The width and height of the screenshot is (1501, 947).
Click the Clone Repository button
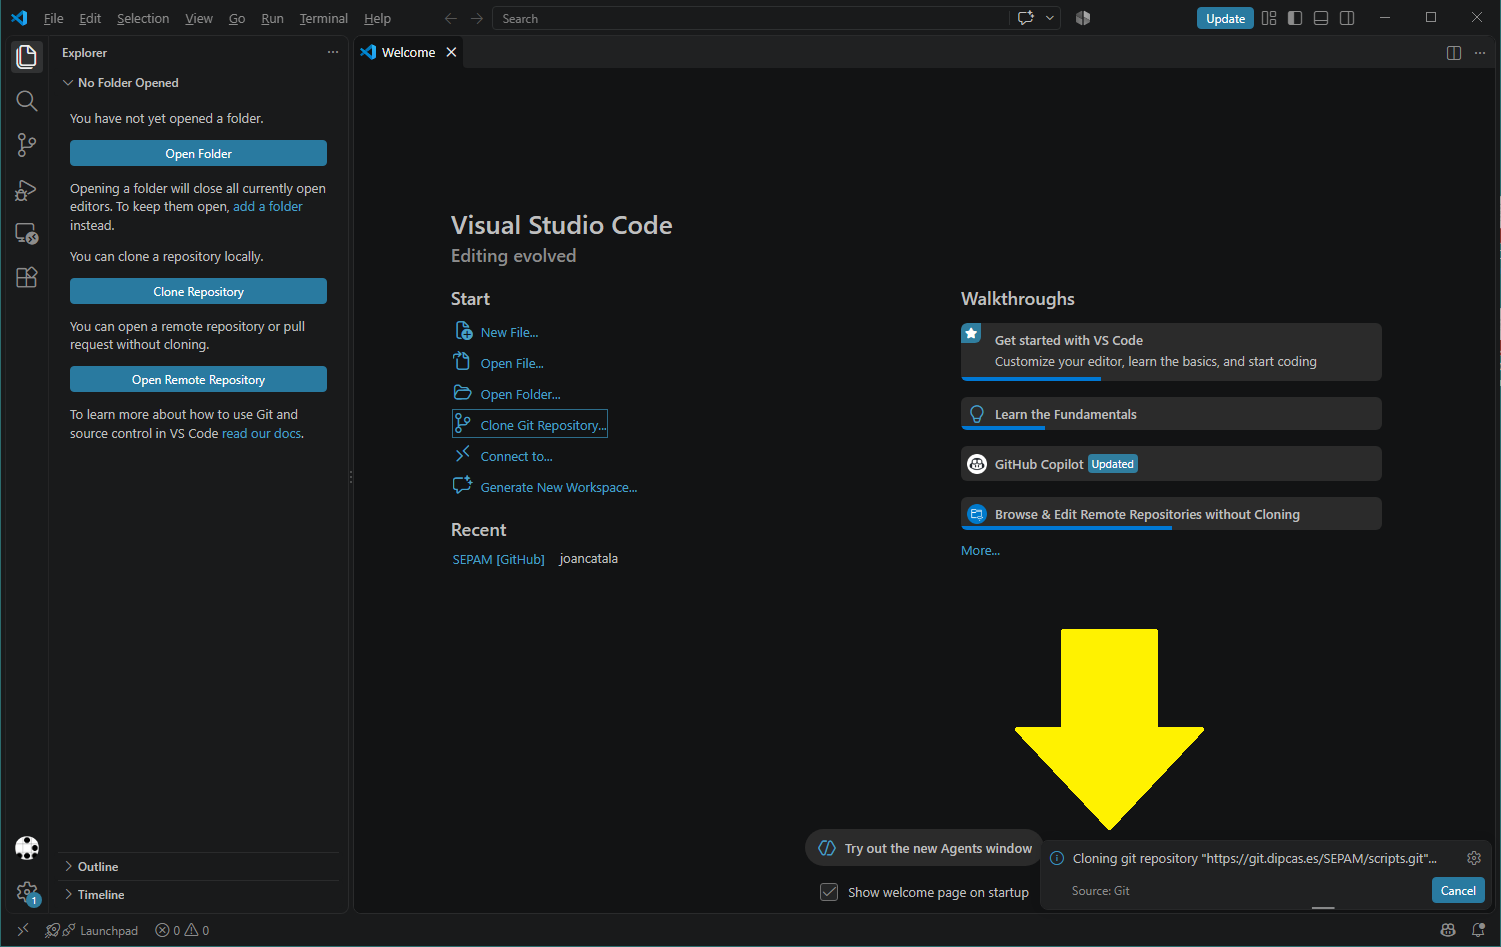pyautogui.click(x=198, y=291)
